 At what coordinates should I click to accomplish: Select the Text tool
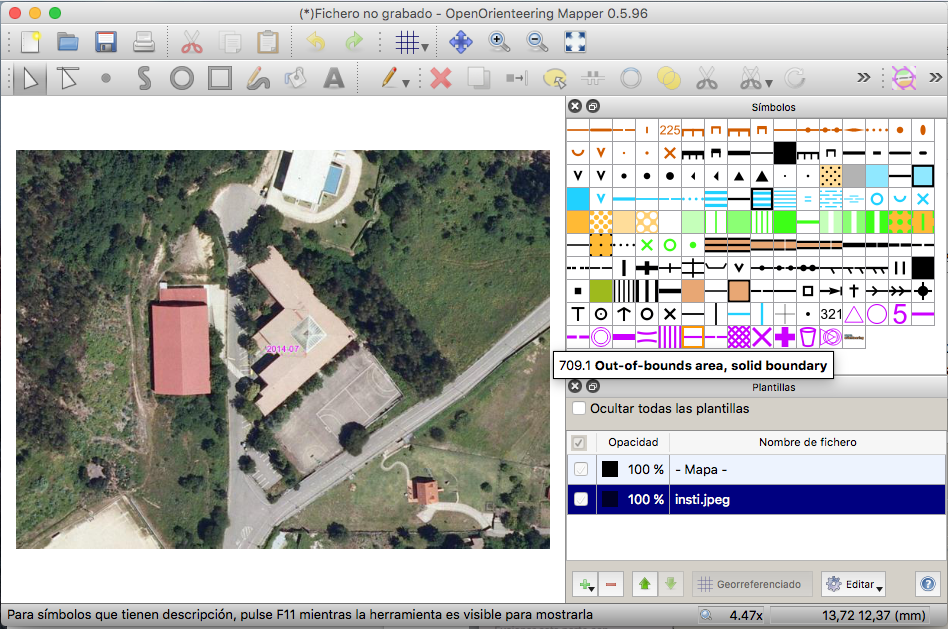(334, 78)
